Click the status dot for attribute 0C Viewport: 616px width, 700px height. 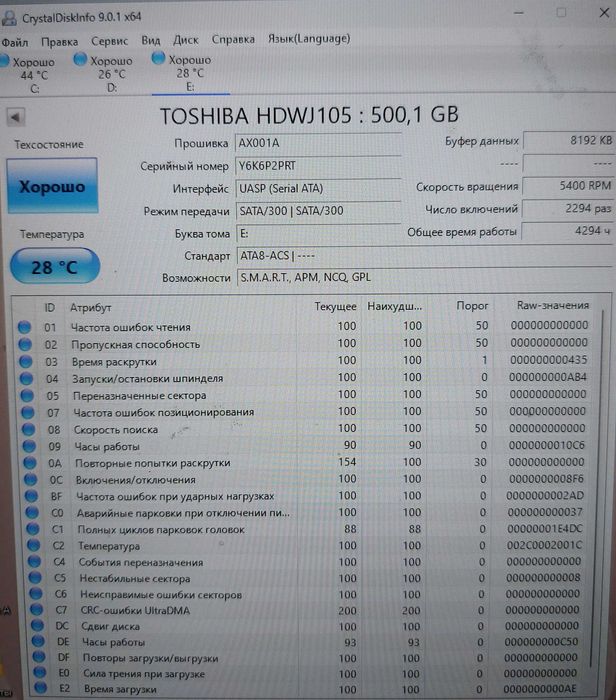click(30, 479)
